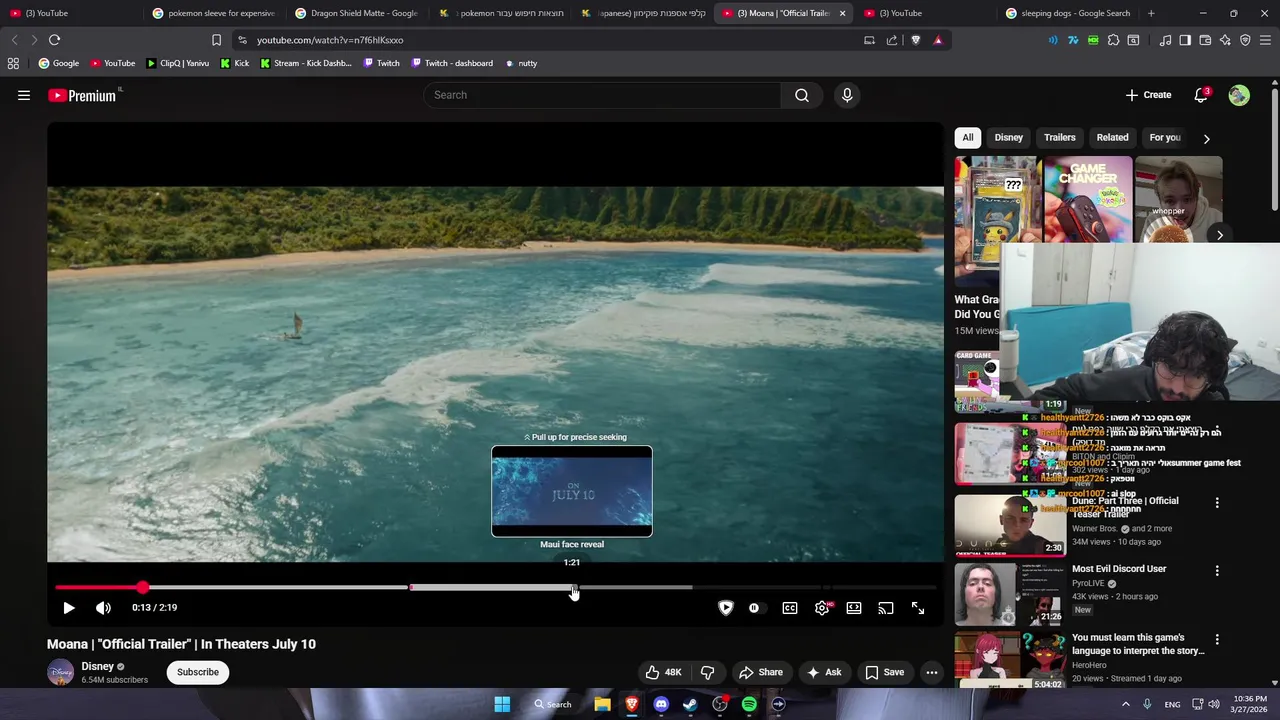The width and height of the screenshot is (1280, 720).
Task: Bookmark this page in address bar
Action: tap(216, 40)
